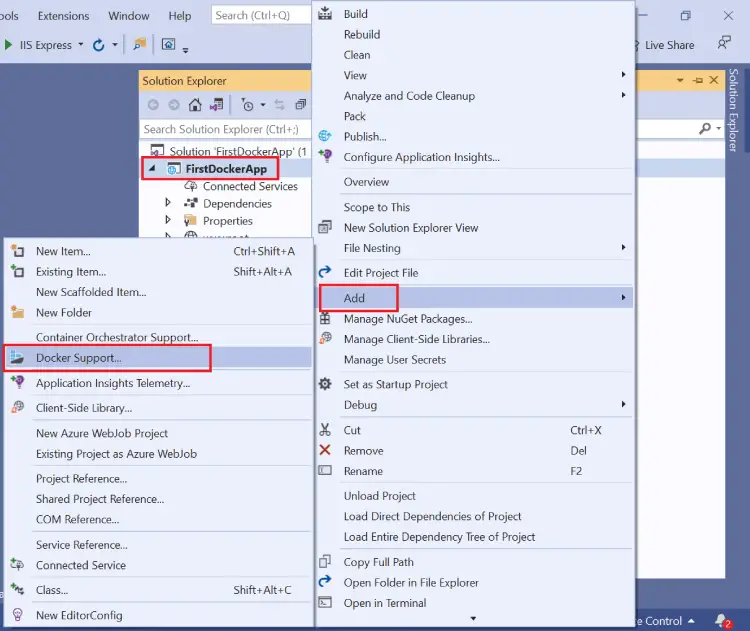
Task: Click the Existing Item icon in submenu
Action: pos(18,271)
